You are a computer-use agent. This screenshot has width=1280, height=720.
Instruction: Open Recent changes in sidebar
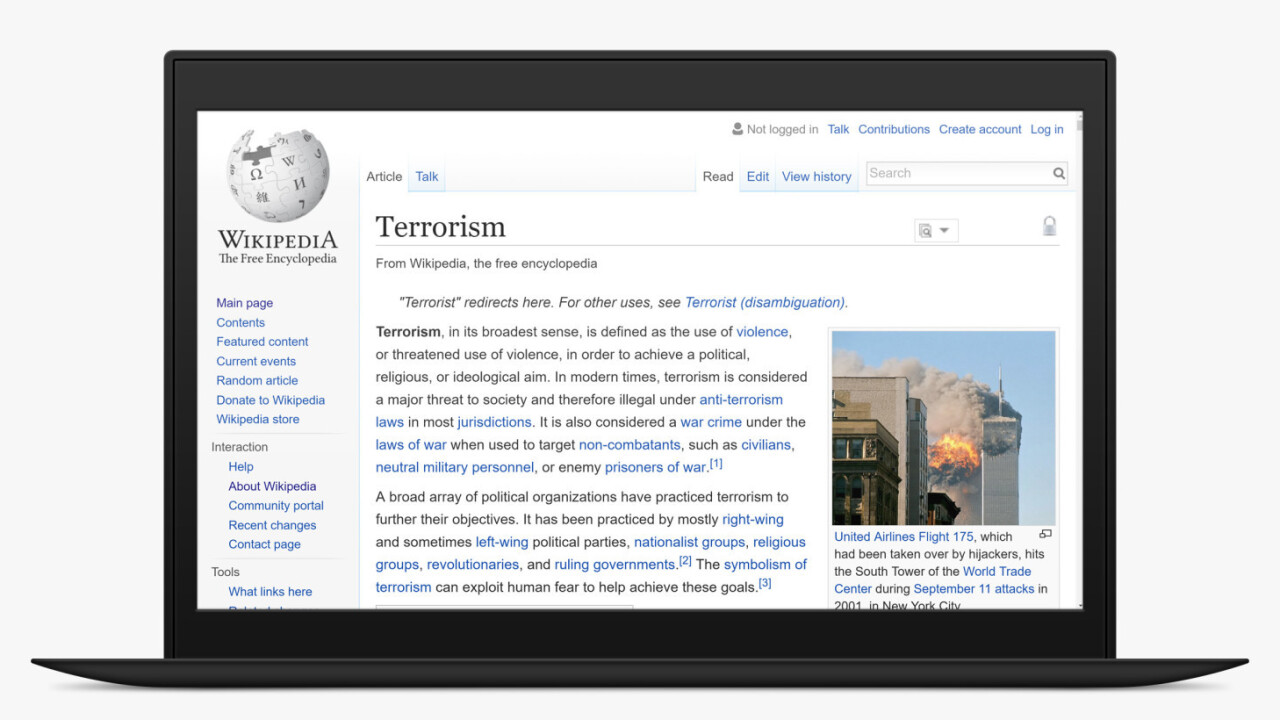click(x=272, y=525)
